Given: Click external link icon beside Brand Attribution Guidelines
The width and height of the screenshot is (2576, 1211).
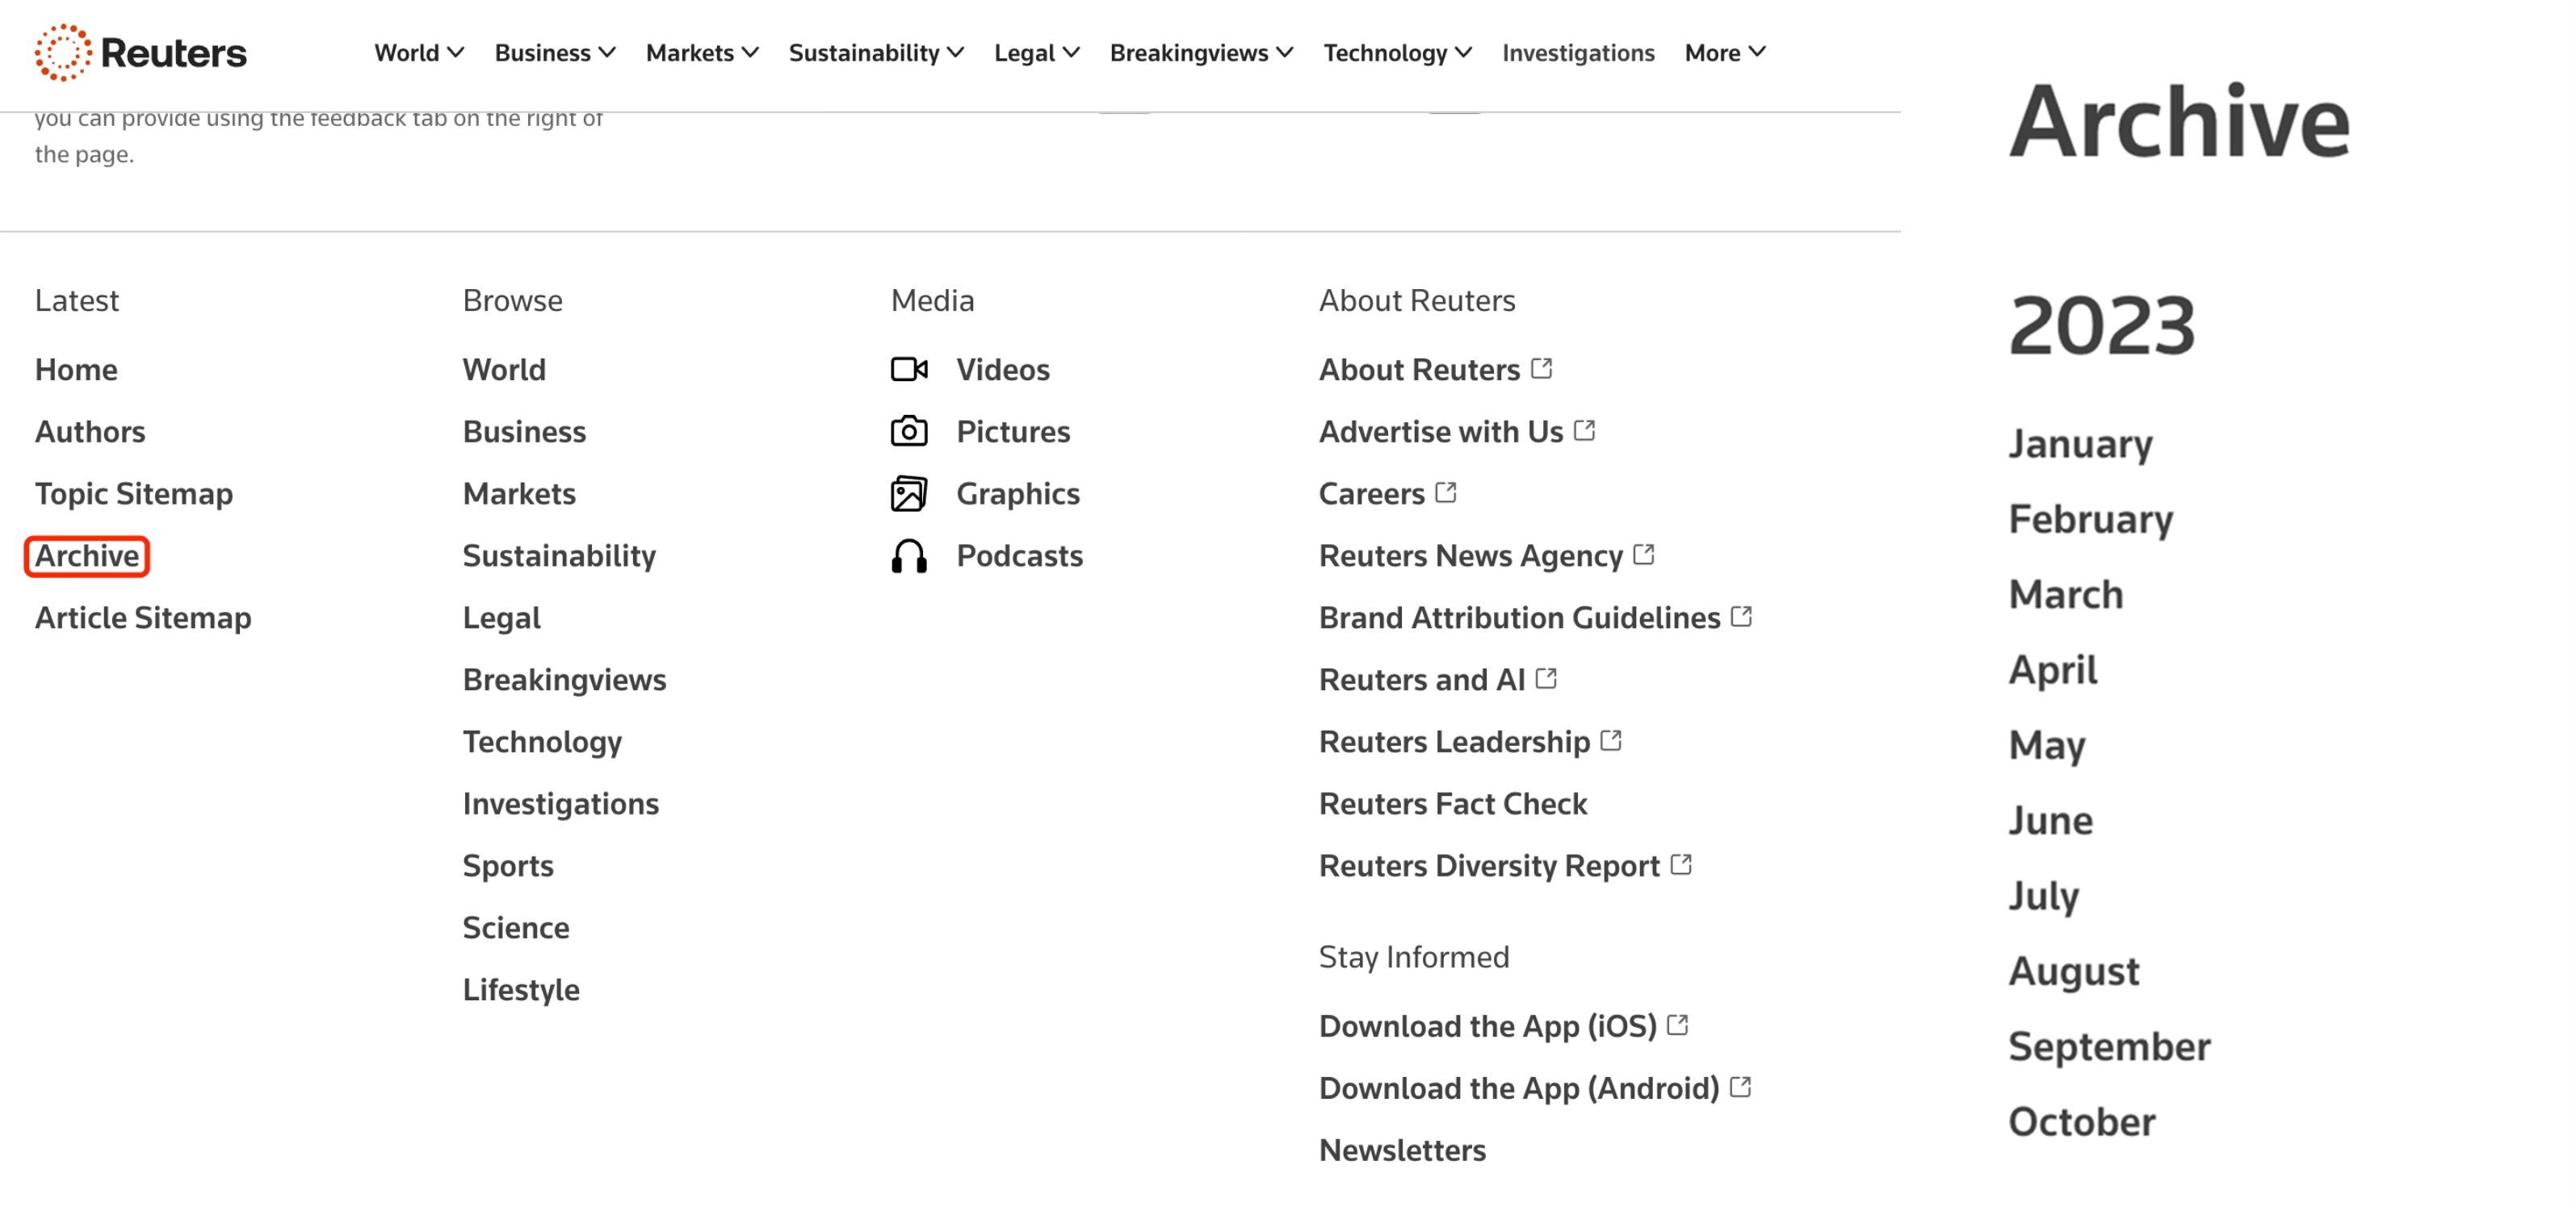Looking at the screenshot, I should (1742, 616).
